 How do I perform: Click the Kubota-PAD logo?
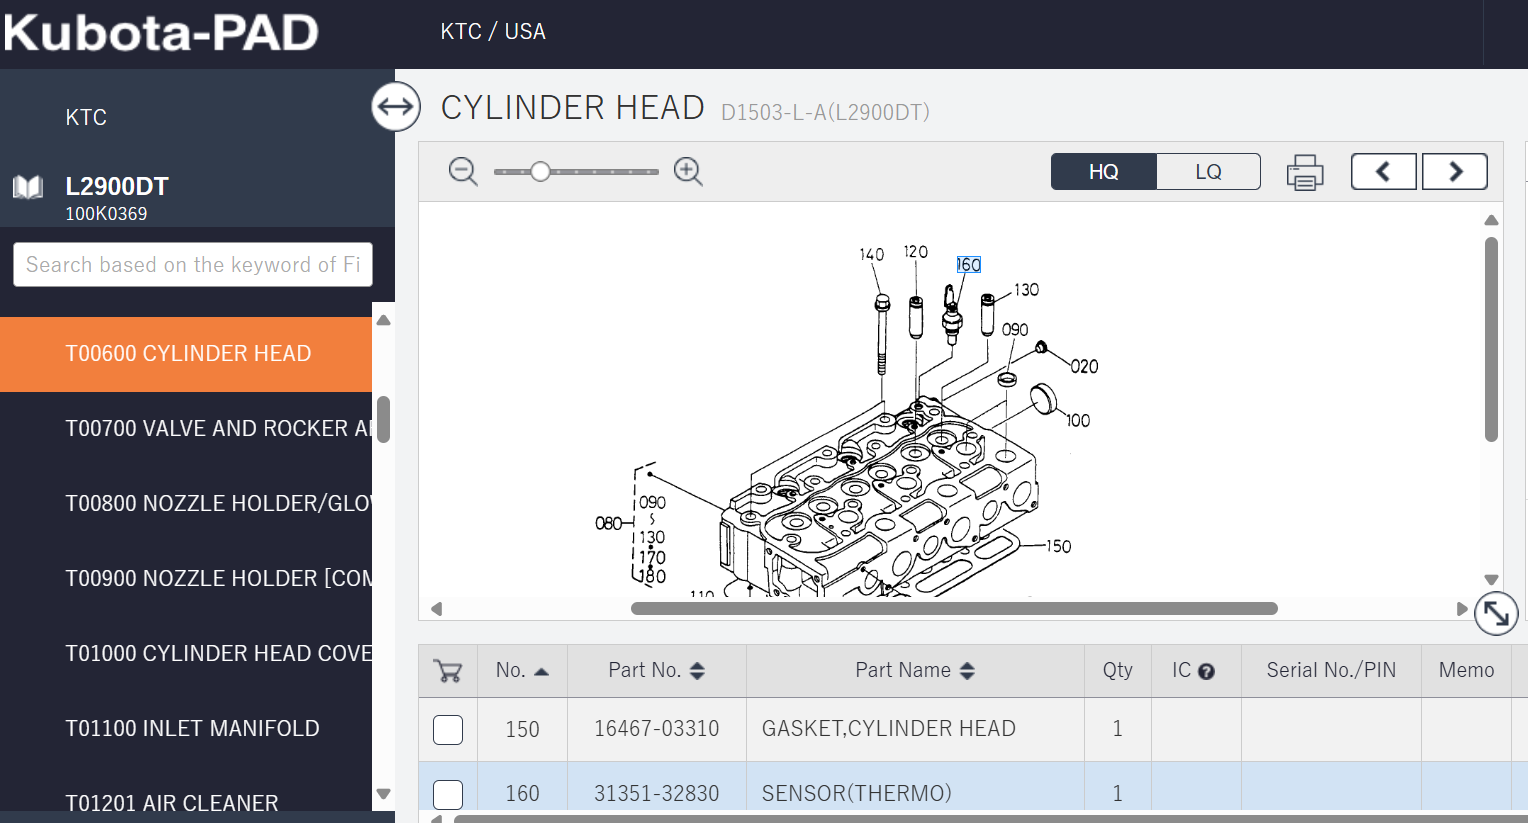pos(161,33)
